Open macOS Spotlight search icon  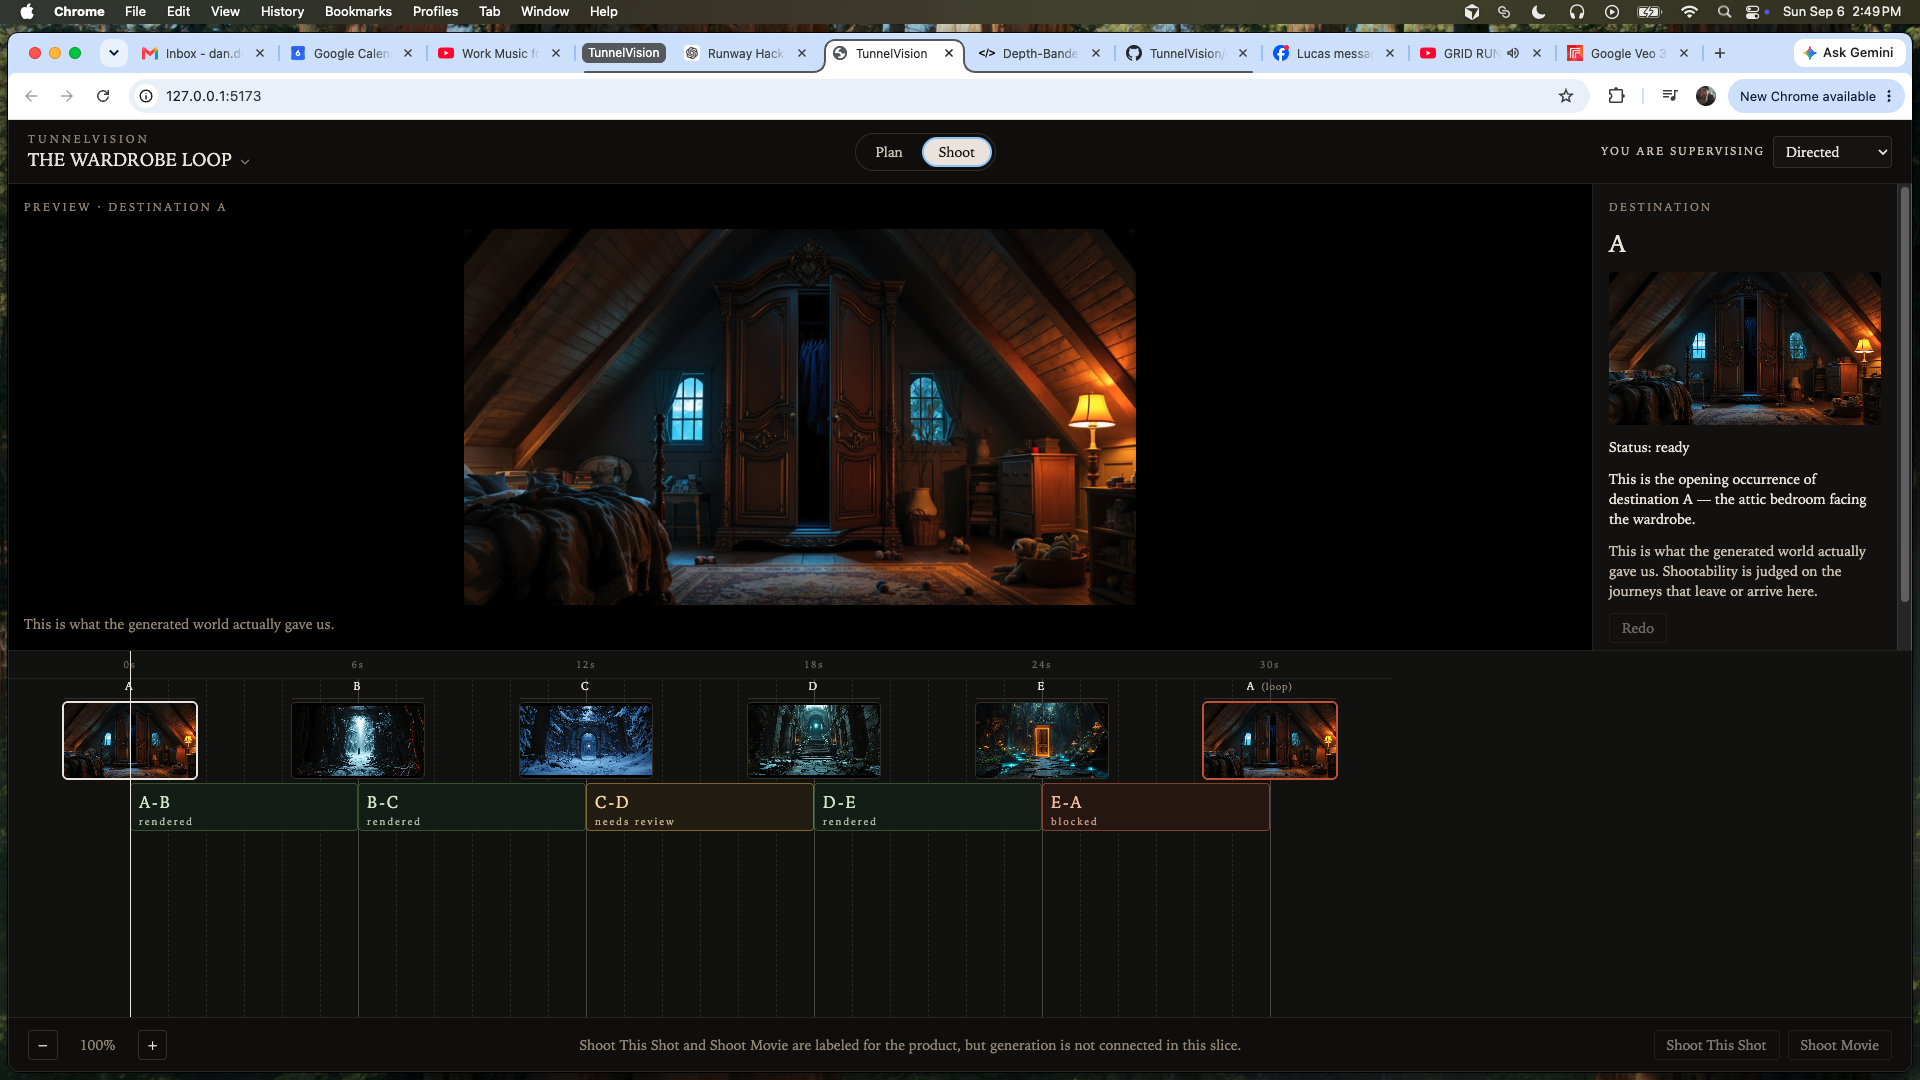1724,12
